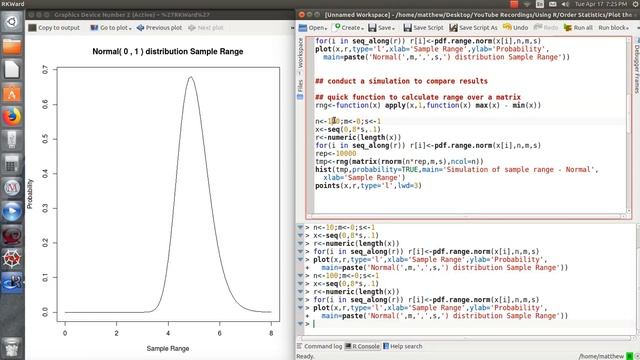Image resolution: width=640 pixels, height=360 pixels.
Task: Click the keyboard layout indicator
Action: click(540, 4)
